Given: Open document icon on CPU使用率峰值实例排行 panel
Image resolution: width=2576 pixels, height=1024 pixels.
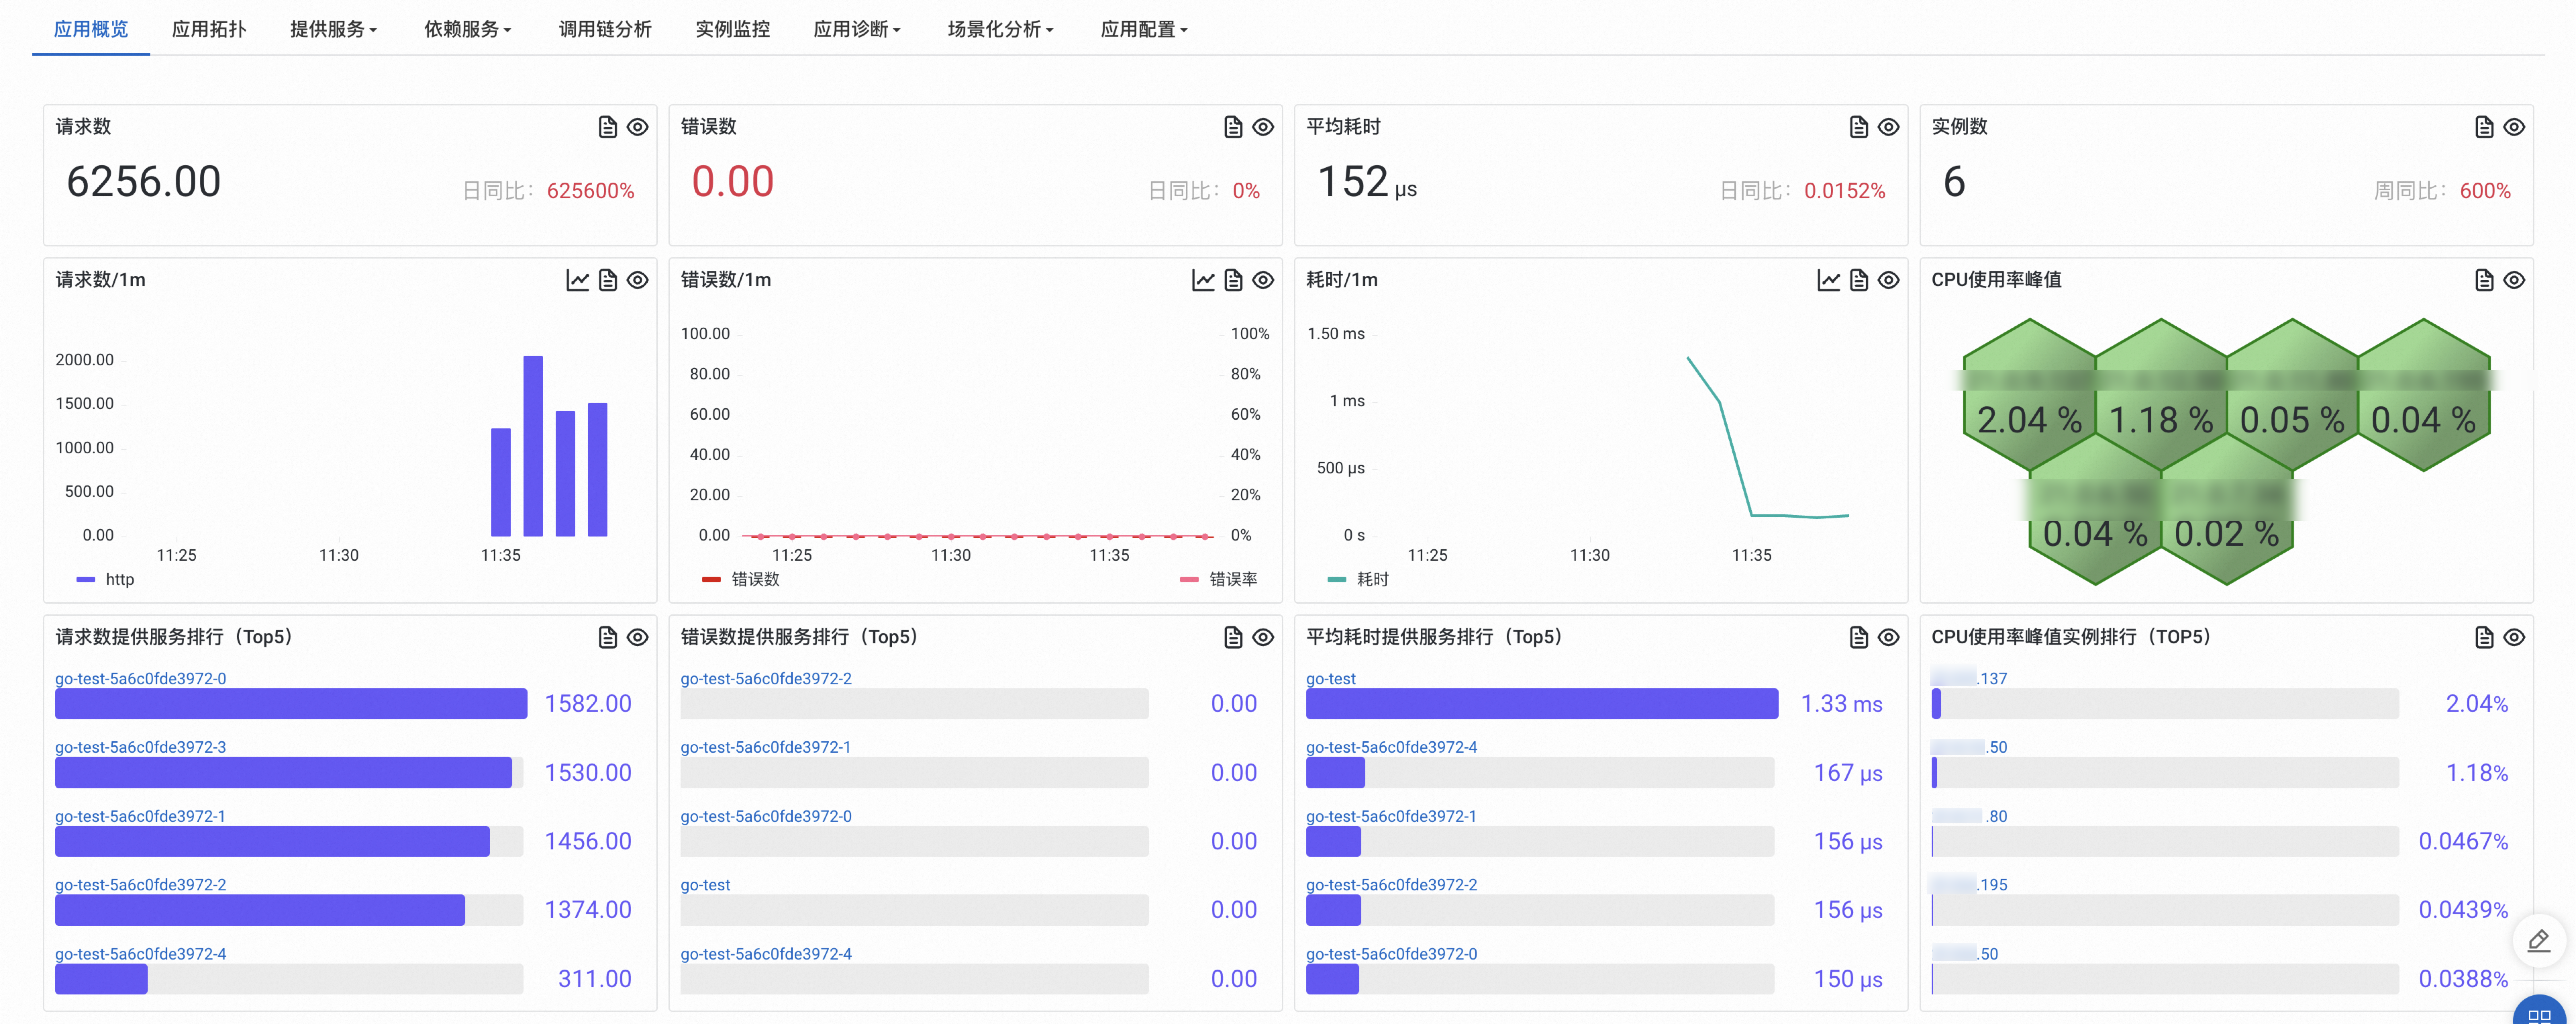Looking at the screenshot, I should point(2484,637).
